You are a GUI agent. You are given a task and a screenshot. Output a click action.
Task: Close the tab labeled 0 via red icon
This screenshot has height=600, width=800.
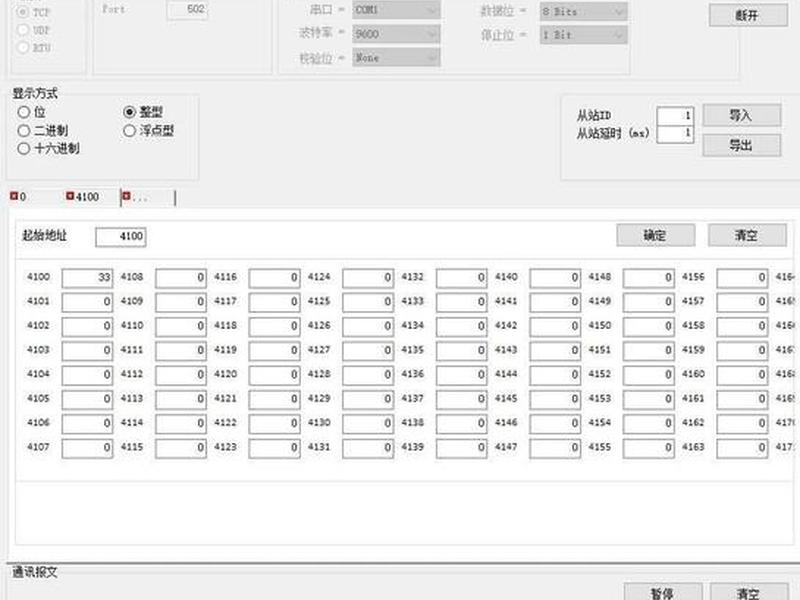point(14,196)
